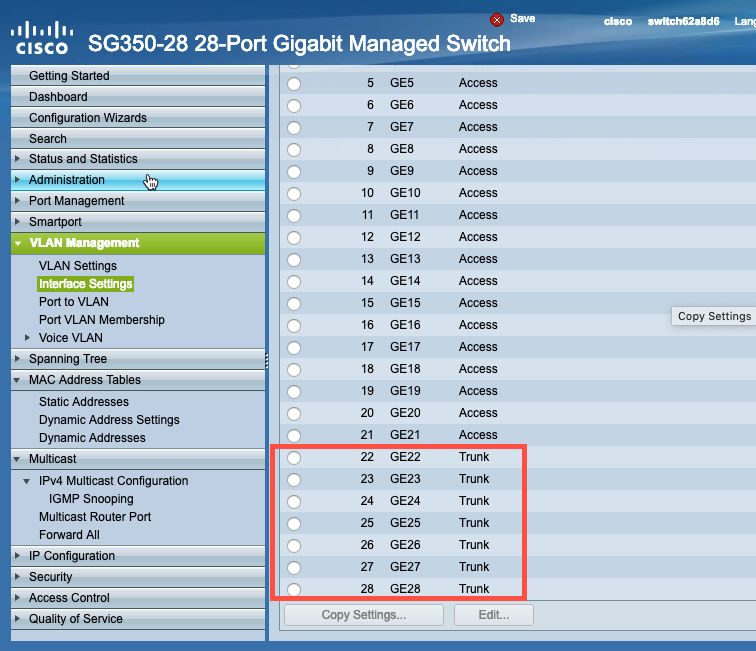Open Port VLAN Membership page

(x=102, y=320)
